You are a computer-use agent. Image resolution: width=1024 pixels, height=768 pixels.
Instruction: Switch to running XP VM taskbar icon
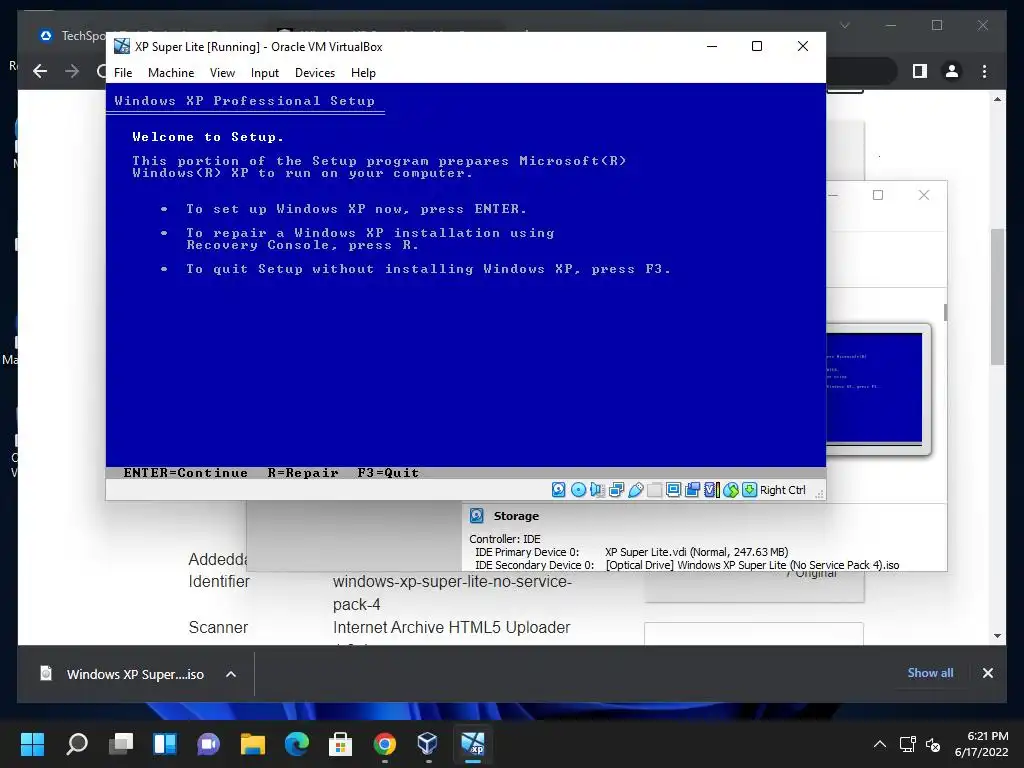[473, 744]
